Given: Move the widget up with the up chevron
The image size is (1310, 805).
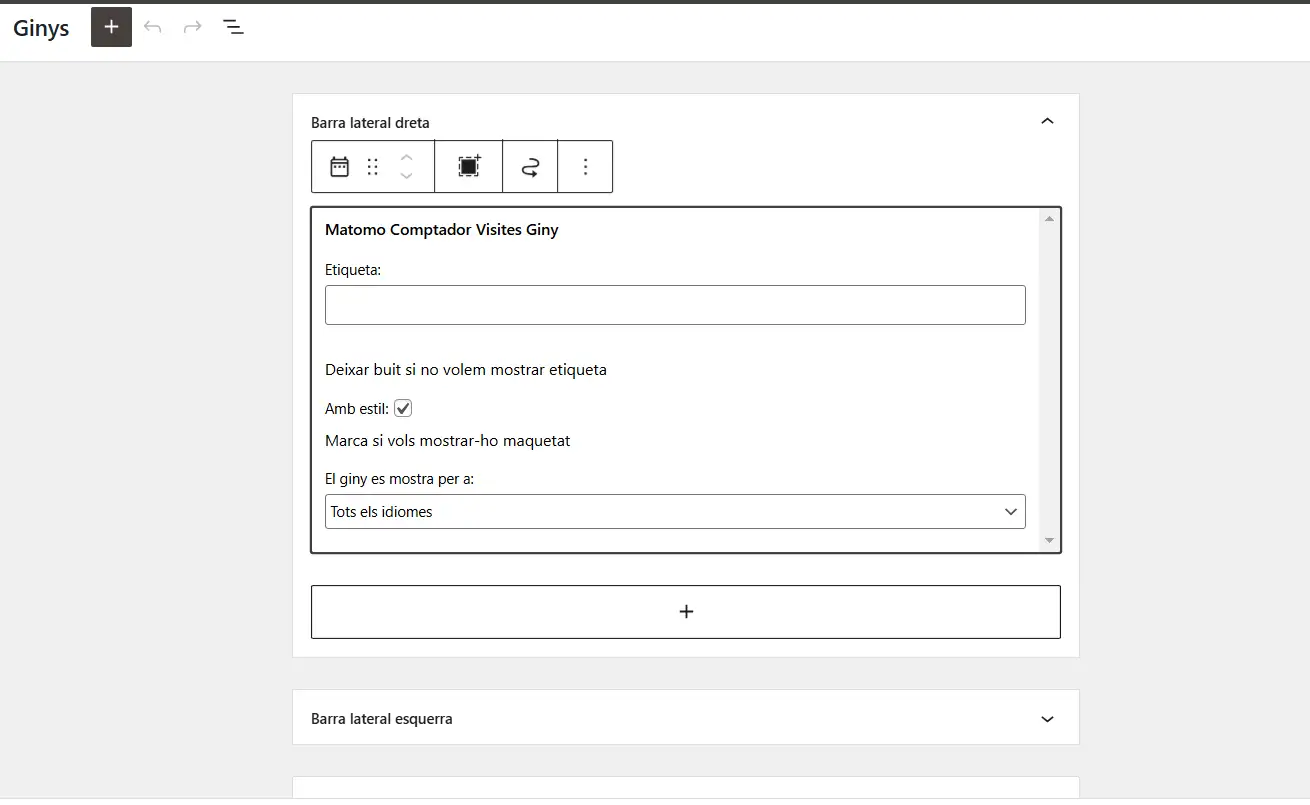Looking at the screenshot, I should point(406,157).
